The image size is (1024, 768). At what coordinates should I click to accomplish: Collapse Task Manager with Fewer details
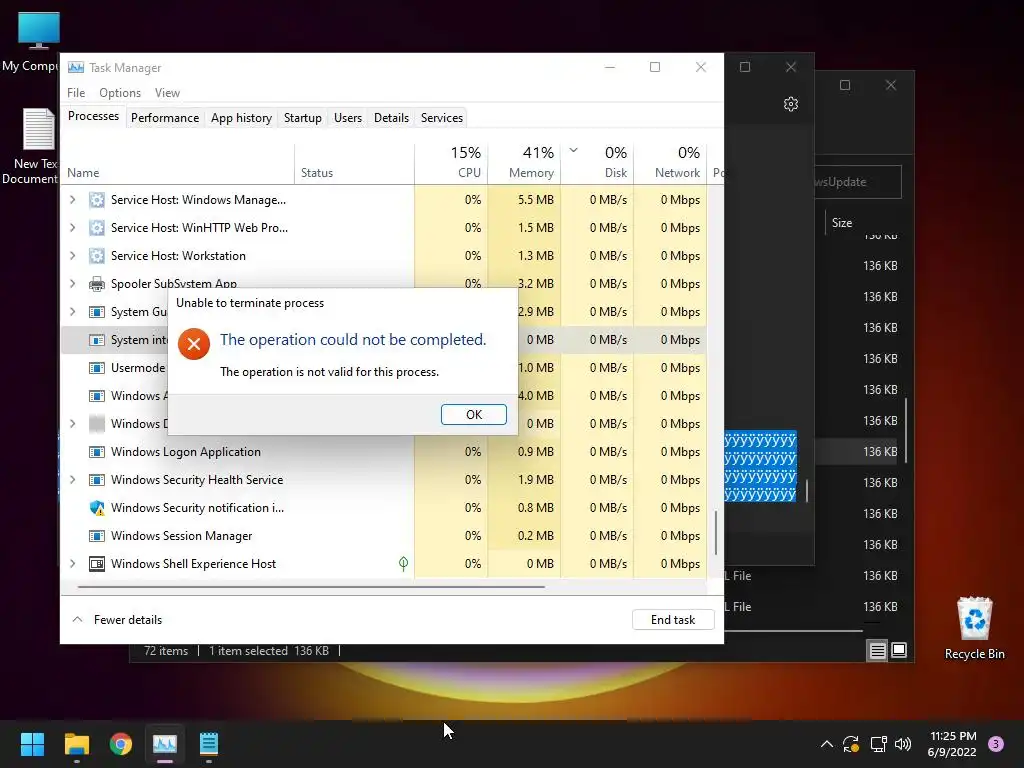[x=117, y=620]
